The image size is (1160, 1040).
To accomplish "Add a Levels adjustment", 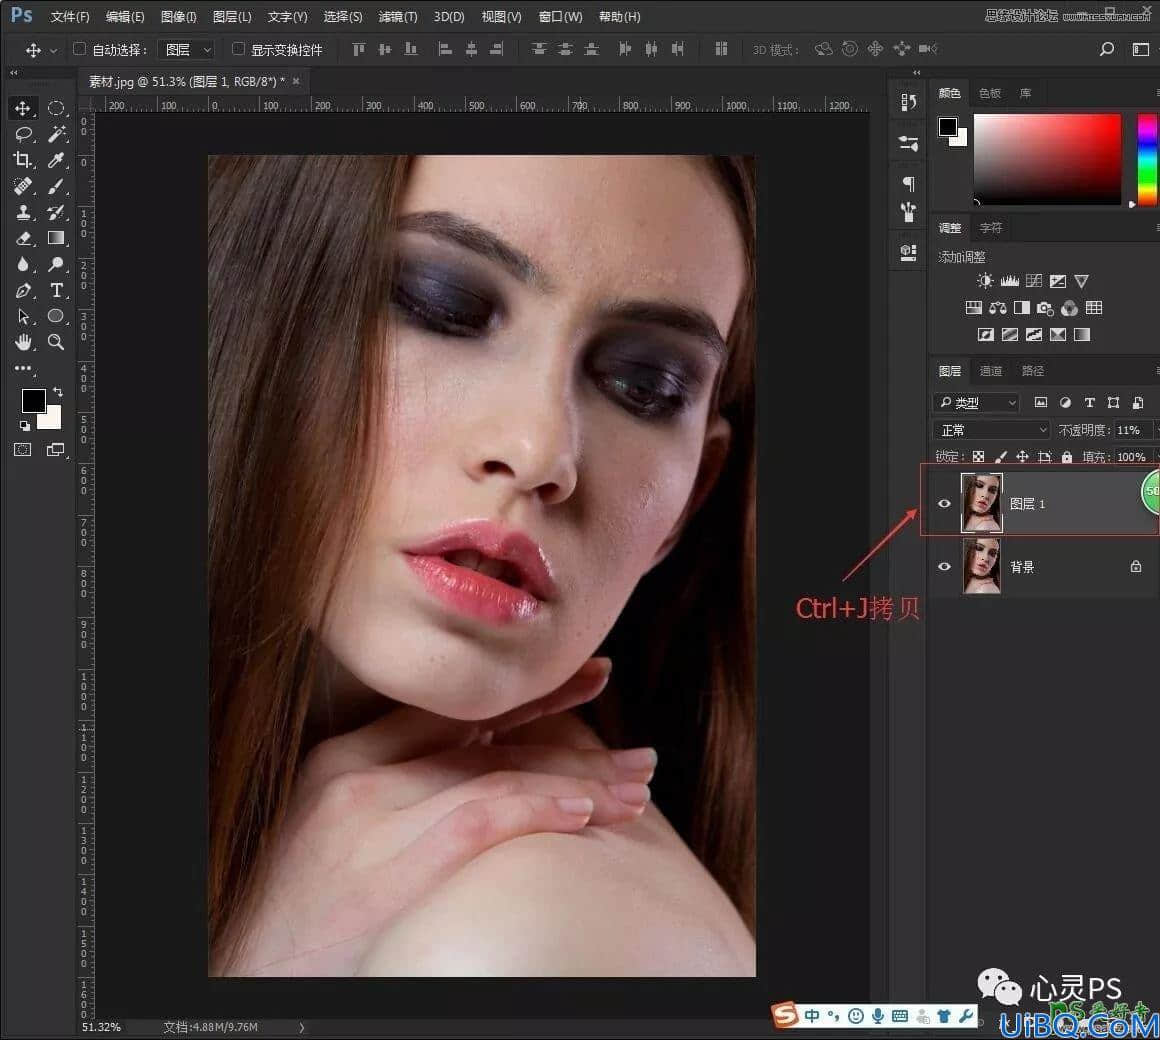I will pos(1009,281).
